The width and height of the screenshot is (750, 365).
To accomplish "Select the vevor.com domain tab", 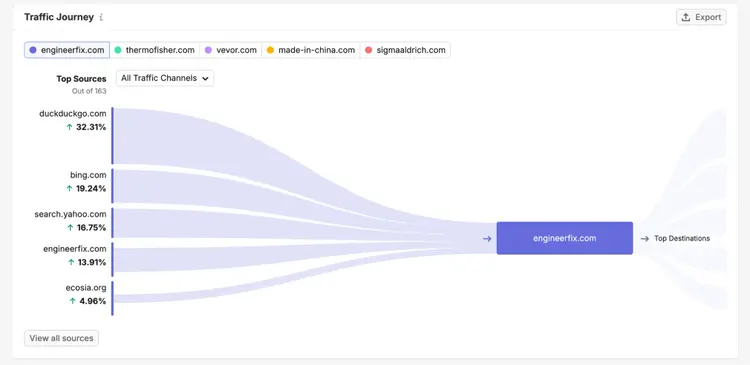I will pyautogui.click(x=231, y=50).
